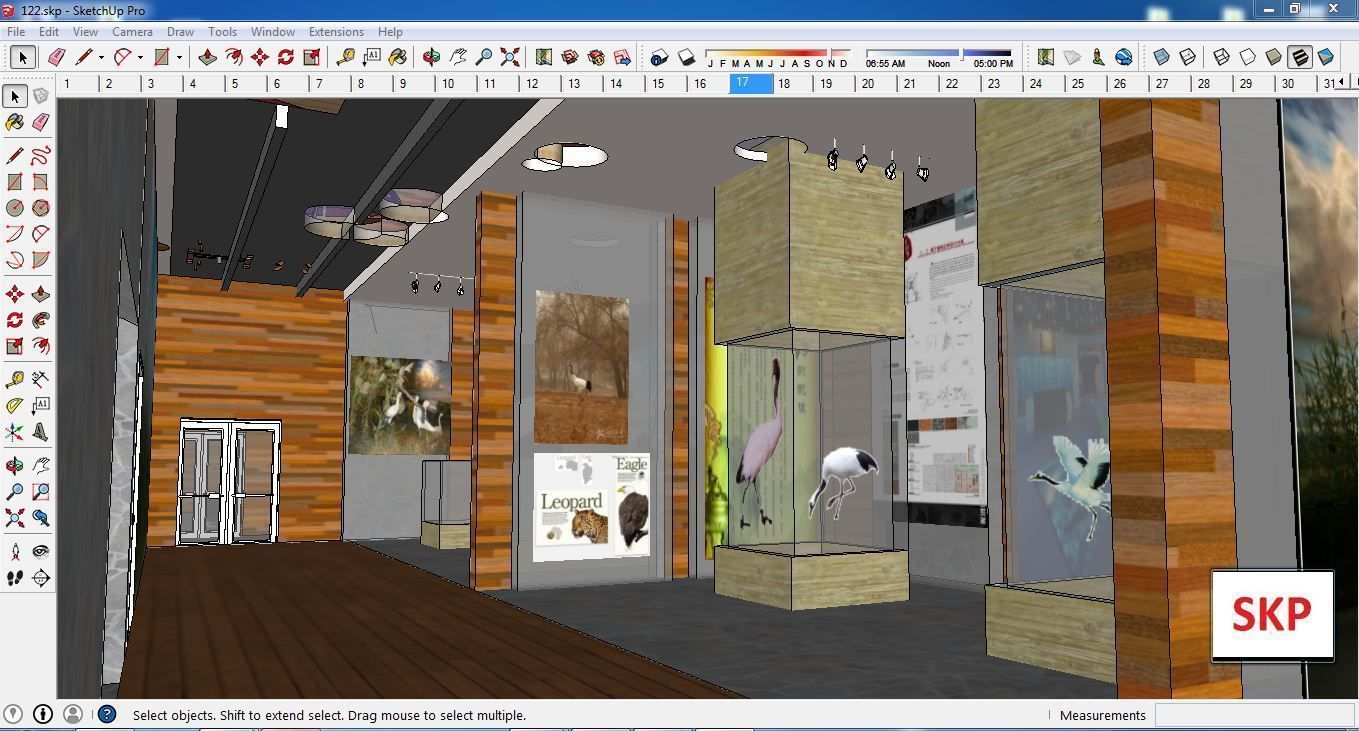Click the sign-in user icon in status bar
This screenshot has height=731, width=1359.
click(x=72, y=714)
